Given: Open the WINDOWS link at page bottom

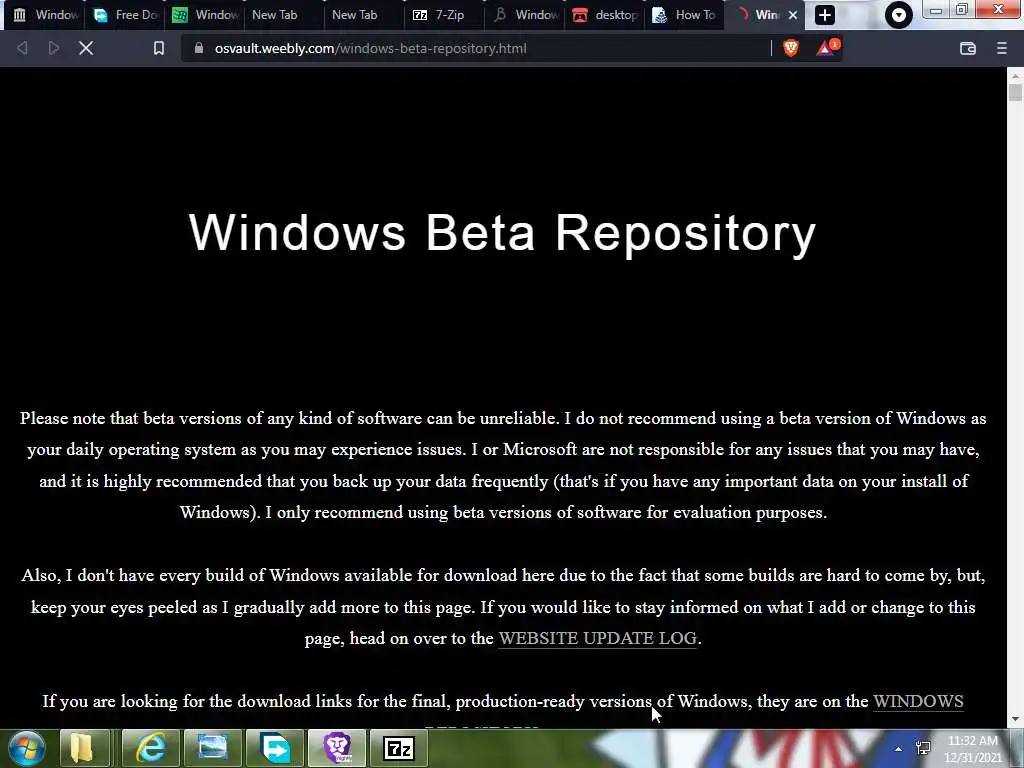Looking at the screenshot, I should pyautogui.click(x=918, y=701).
